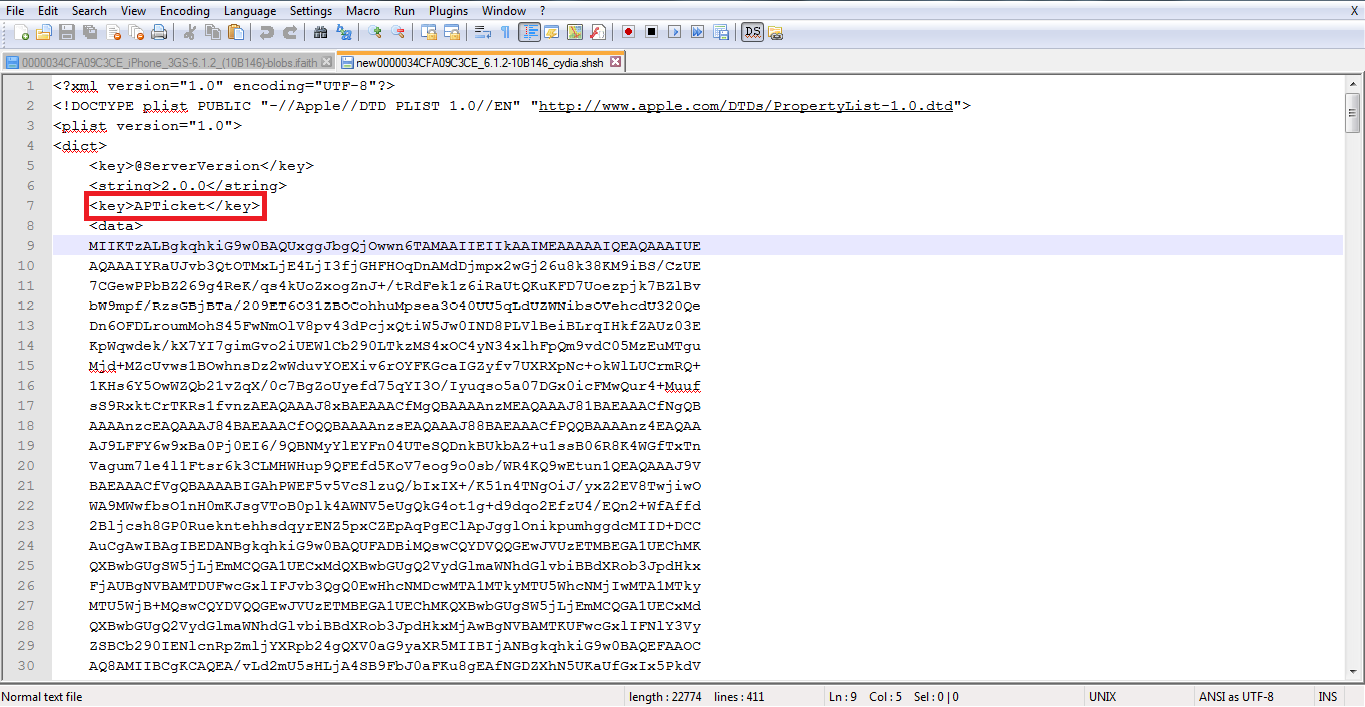This screenshot has width=1365, height=707.
Task: Save the current file via toolbar
Action: tap(67, 32)
